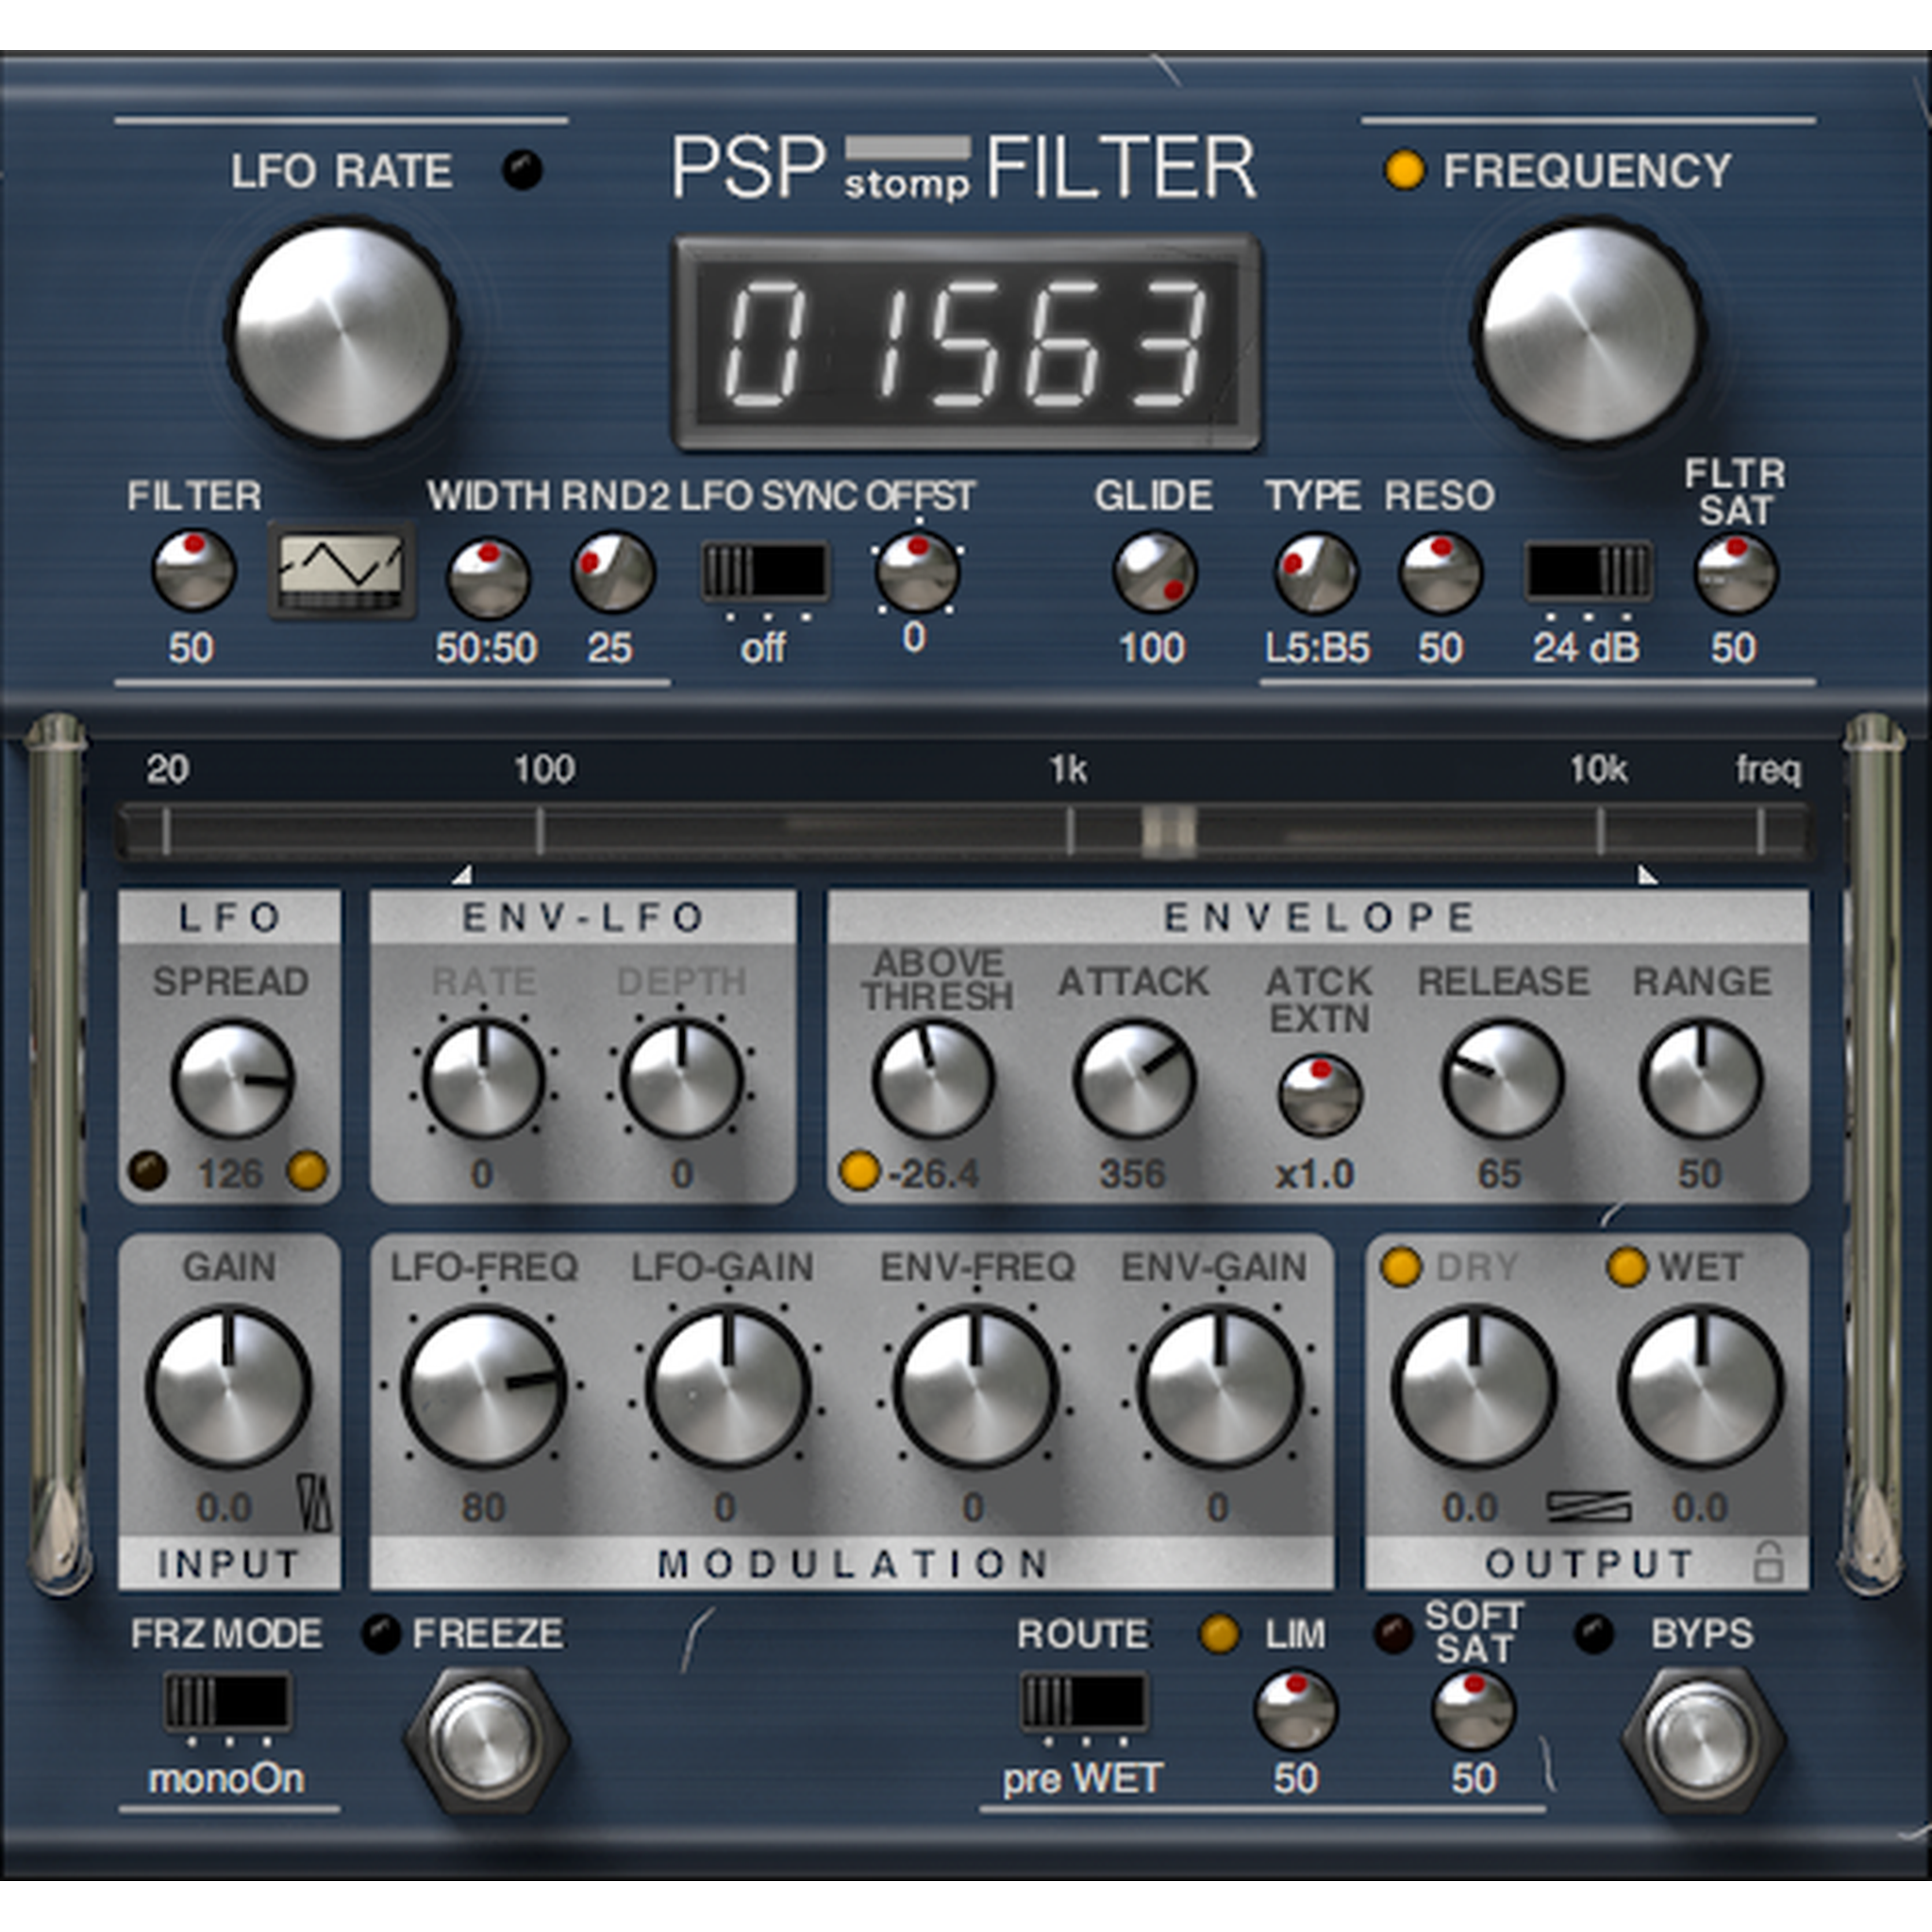Toggle the WET output LED

[1627, 1267]
